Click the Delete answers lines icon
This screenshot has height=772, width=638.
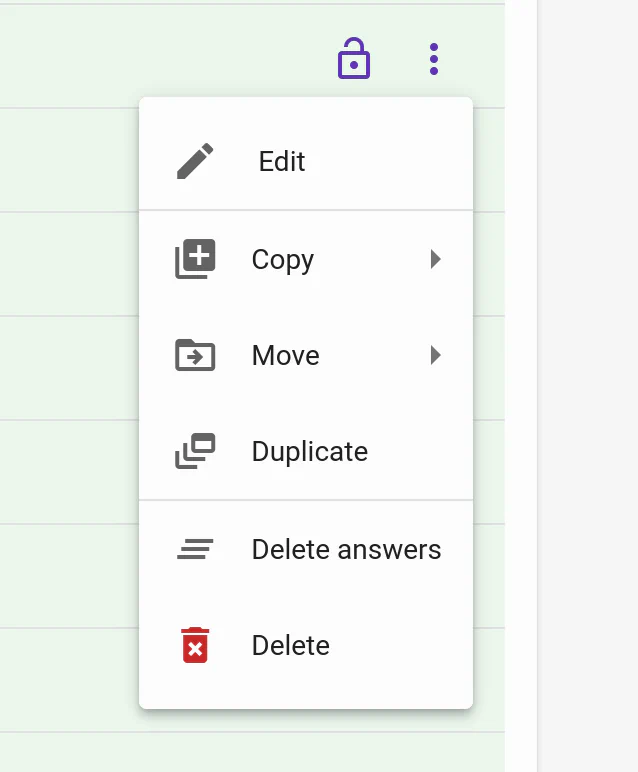[195, 549]
